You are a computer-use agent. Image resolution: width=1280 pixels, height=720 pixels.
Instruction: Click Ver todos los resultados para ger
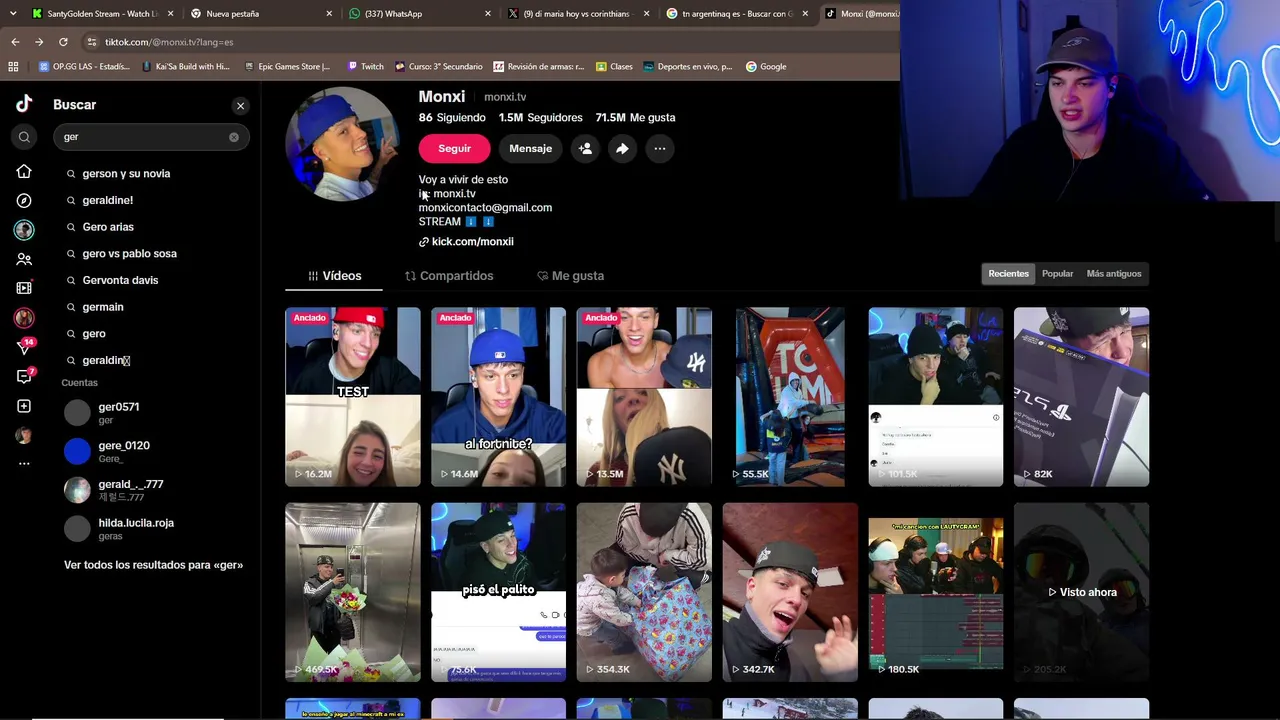pos(153,565)
